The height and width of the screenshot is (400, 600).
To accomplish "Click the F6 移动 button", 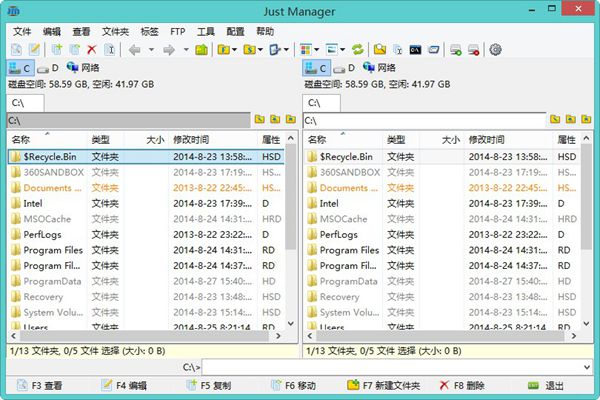I will 293,385.
